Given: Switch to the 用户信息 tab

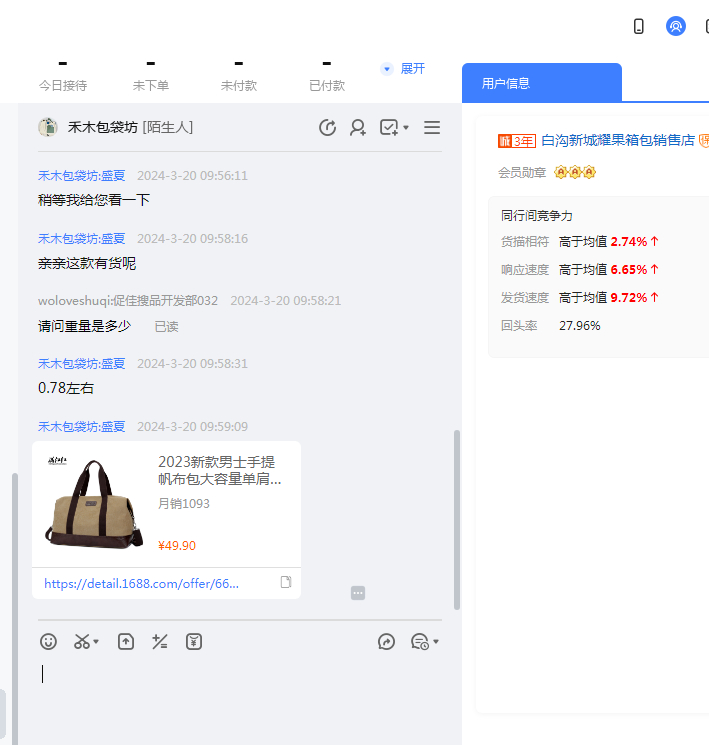Looking at the screenshot, I should coord(541,83).
